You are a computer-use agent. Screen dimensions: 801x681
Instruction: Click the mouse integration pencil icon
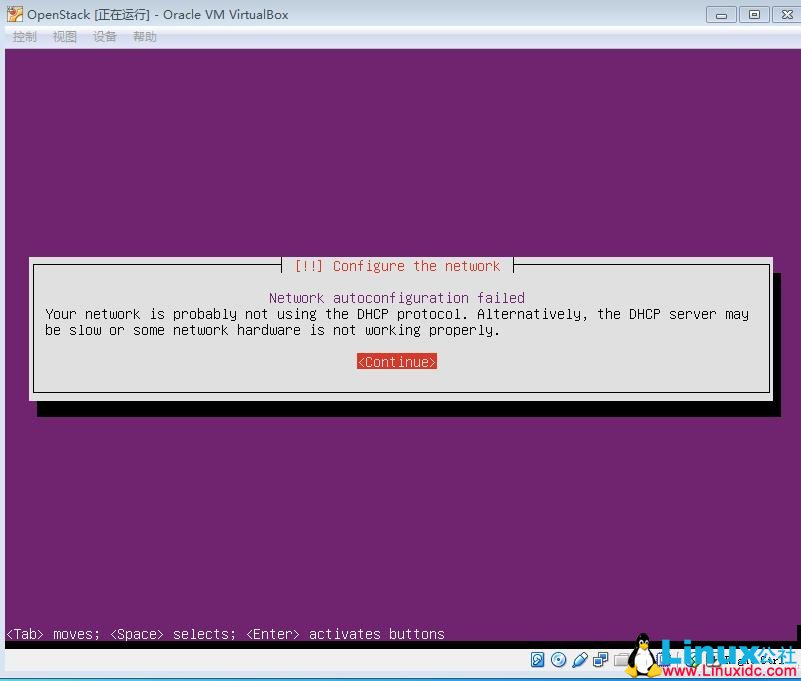(x=580, y=659)
